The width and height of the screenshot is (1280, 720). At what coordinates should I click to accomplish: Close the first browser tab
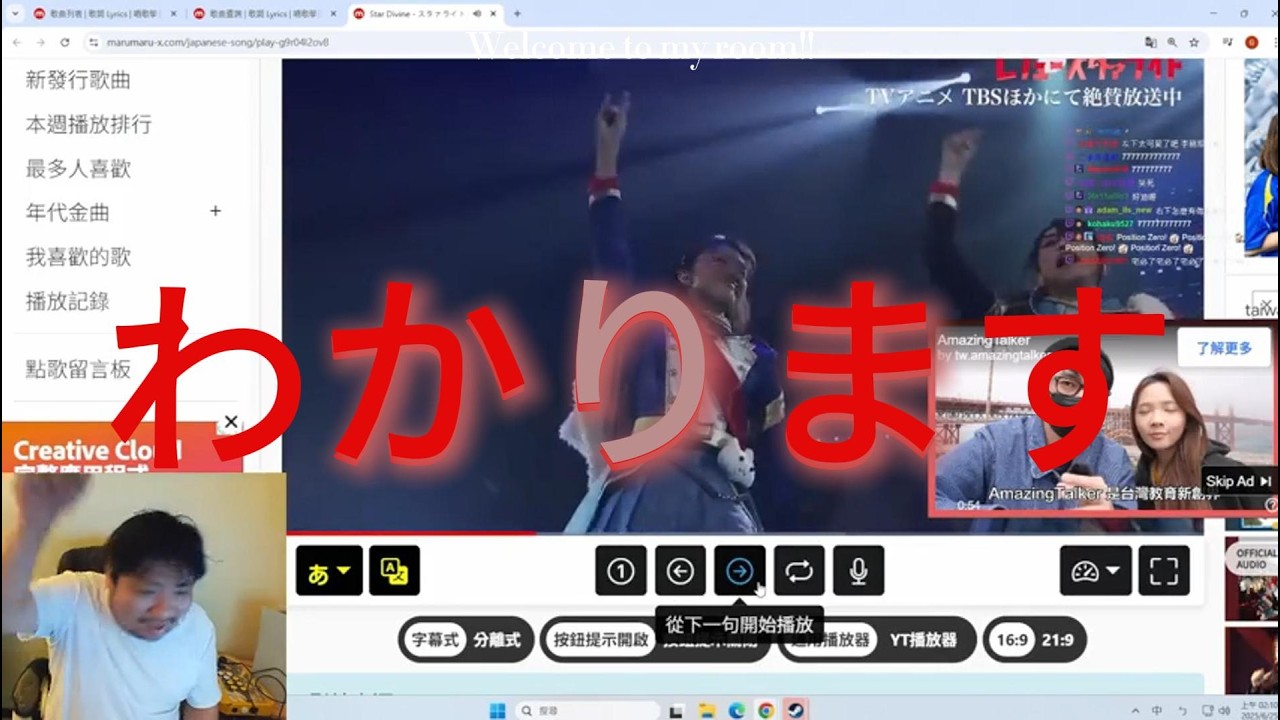pyautogui.click(x=174, y=13)
